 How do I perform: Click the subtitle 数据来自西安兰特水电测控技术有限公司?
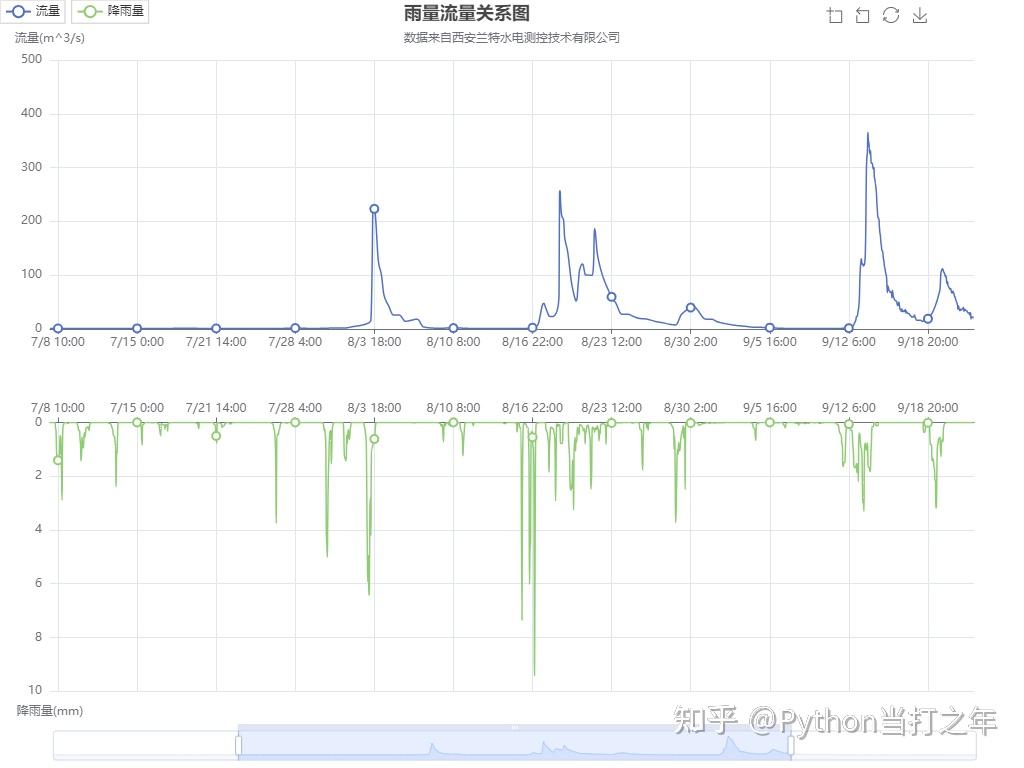pos(510,37)
